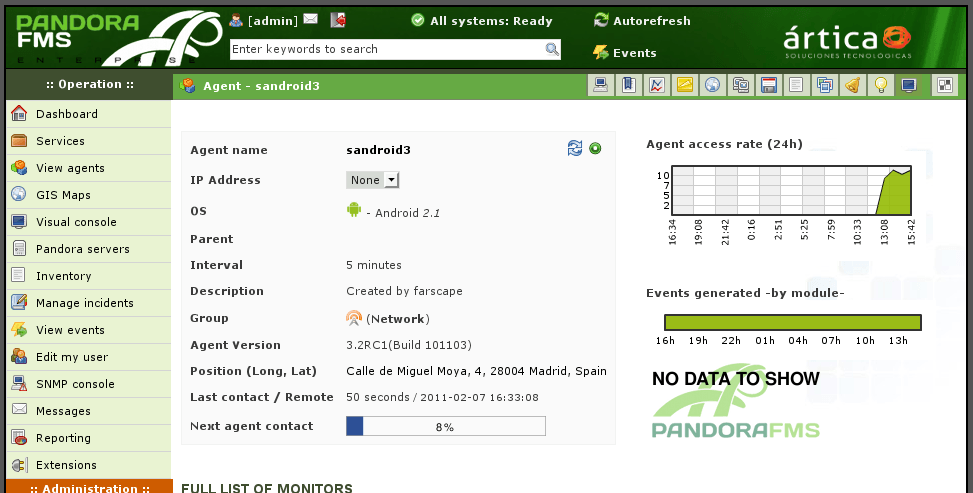Click the Events link in header
The width and height of the screenshot is (973, 493).
click(635, 53)
